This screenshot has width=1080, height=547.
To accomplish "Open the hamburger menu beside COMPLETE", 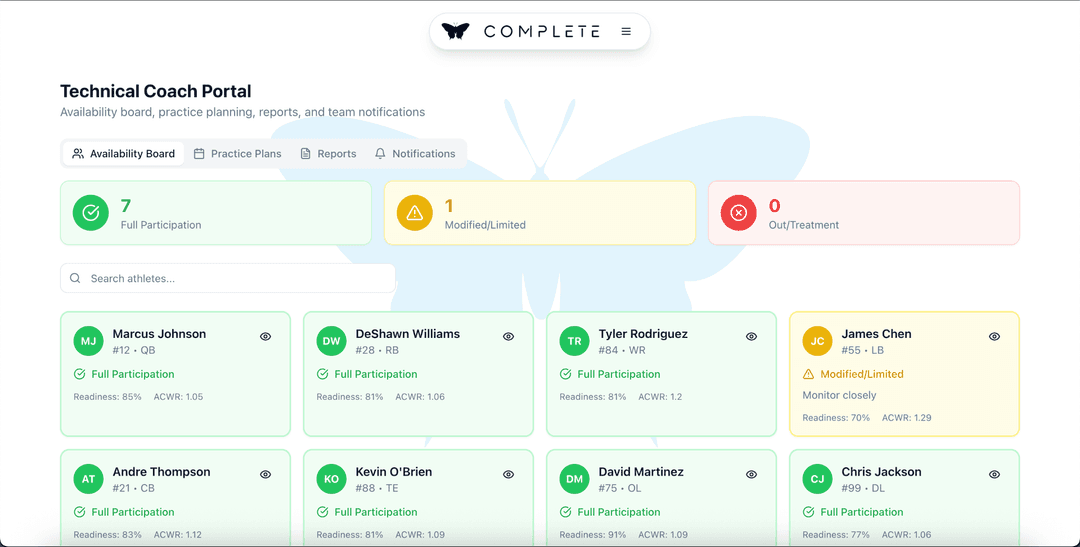I will (626, 31).
